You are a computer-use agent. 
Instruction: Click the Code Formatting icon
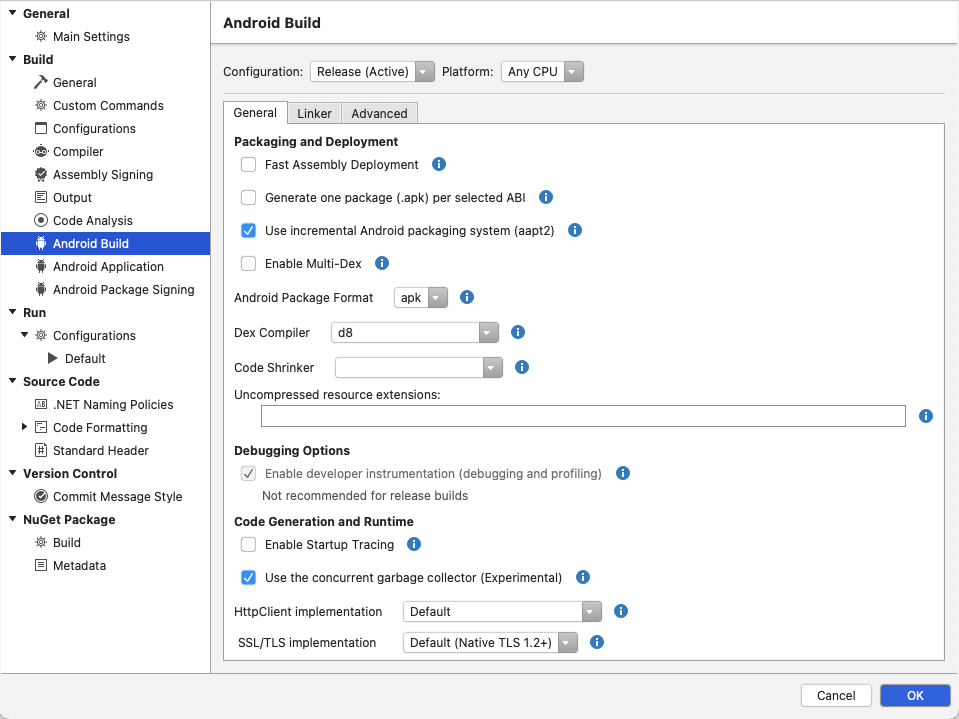point(41,427)
